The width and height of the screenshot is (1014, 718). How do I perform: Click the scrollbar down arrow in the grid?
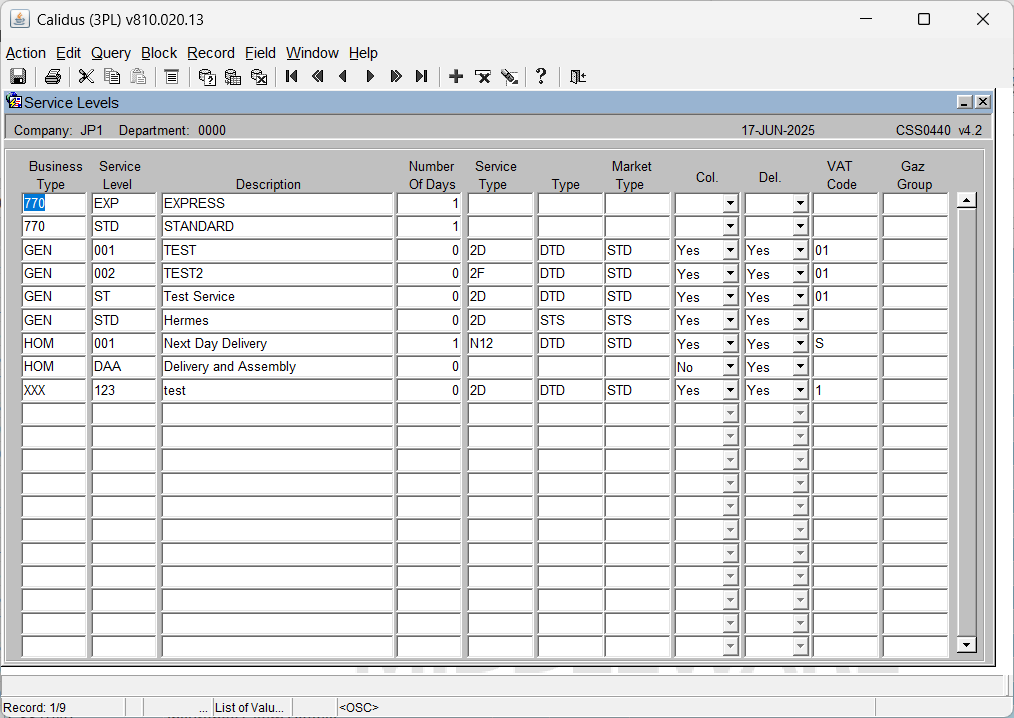tap(967, 644)
